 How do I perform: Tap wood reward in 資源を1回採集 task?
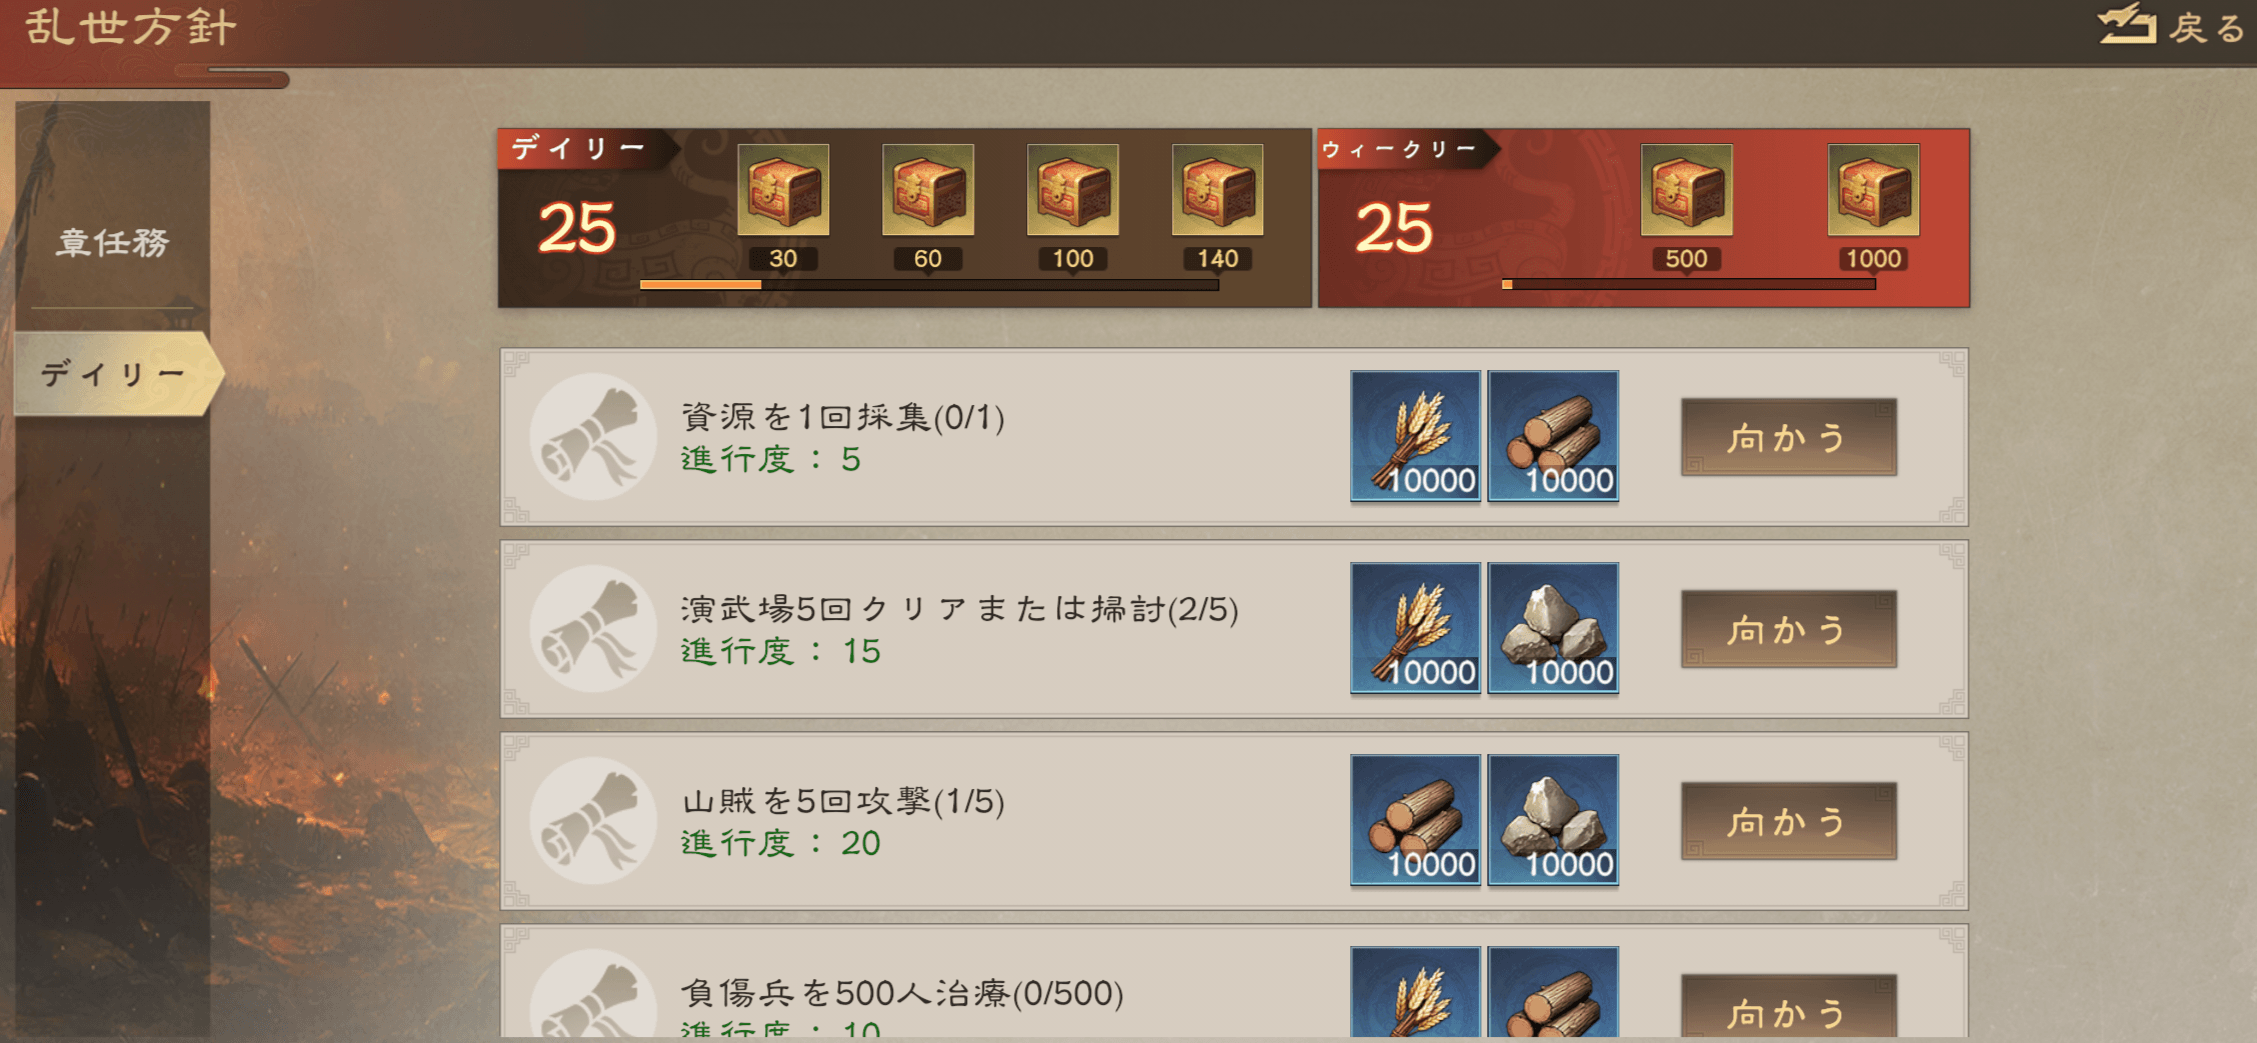point(1553,436)
